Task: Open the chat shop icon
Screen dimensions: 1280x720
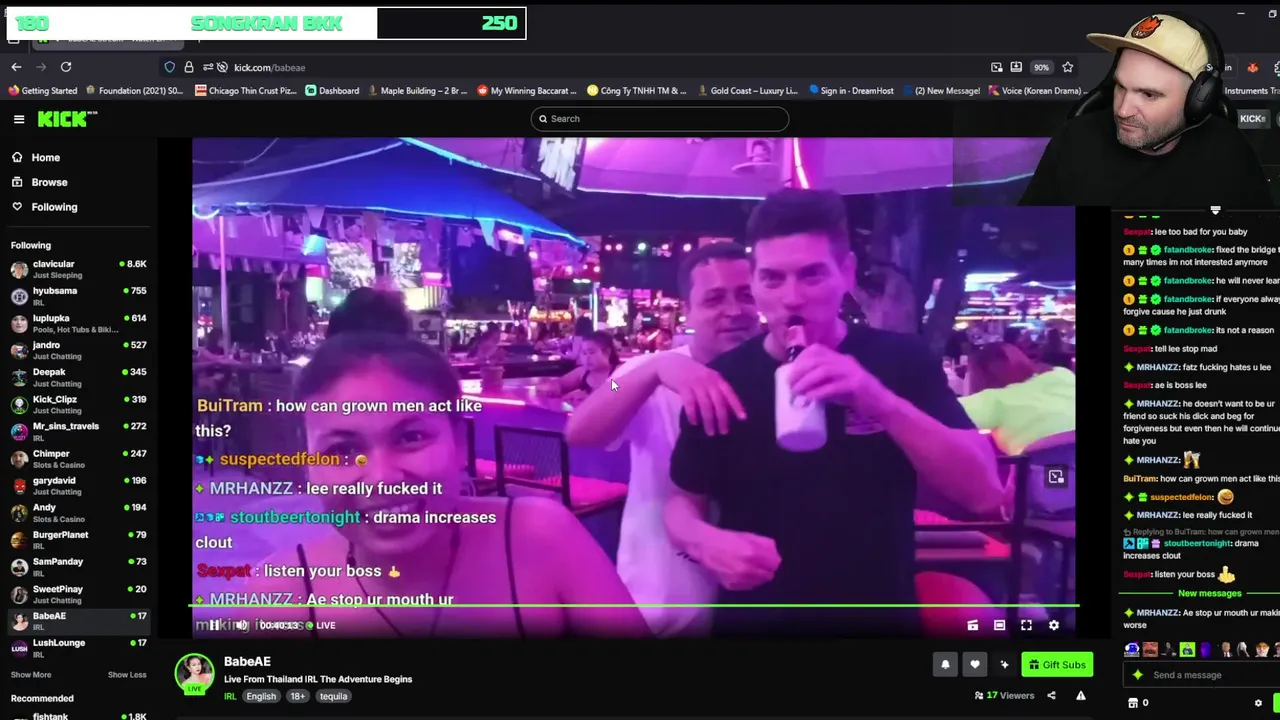Action: point(1133,703)
